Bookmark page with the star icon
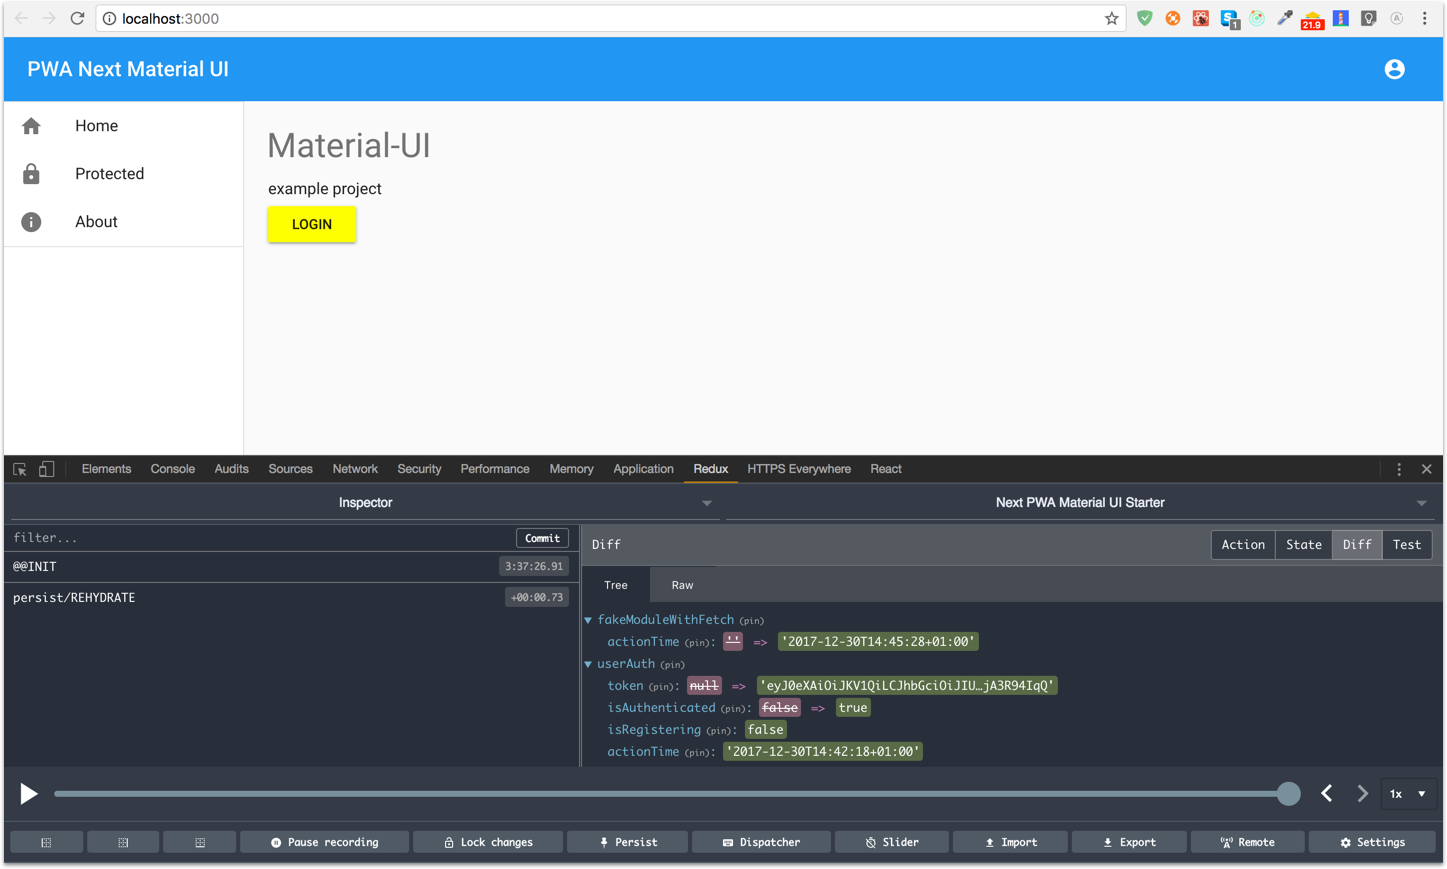 [1111, 18]
